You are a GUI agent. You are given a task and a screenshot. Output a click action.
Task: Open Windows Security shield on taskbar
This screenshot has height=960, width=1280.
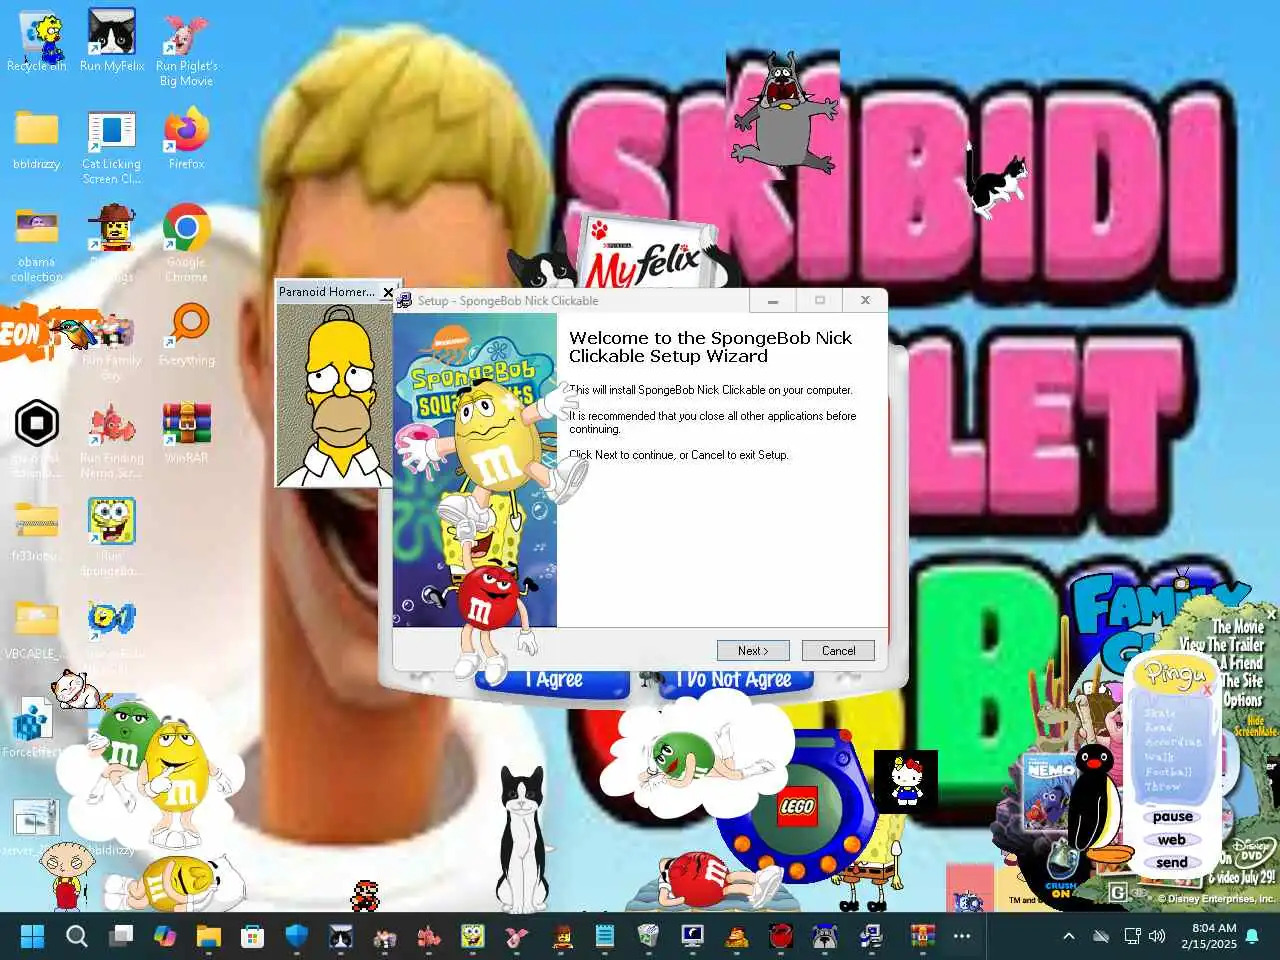pyautogui.click(x=297, y=936)
